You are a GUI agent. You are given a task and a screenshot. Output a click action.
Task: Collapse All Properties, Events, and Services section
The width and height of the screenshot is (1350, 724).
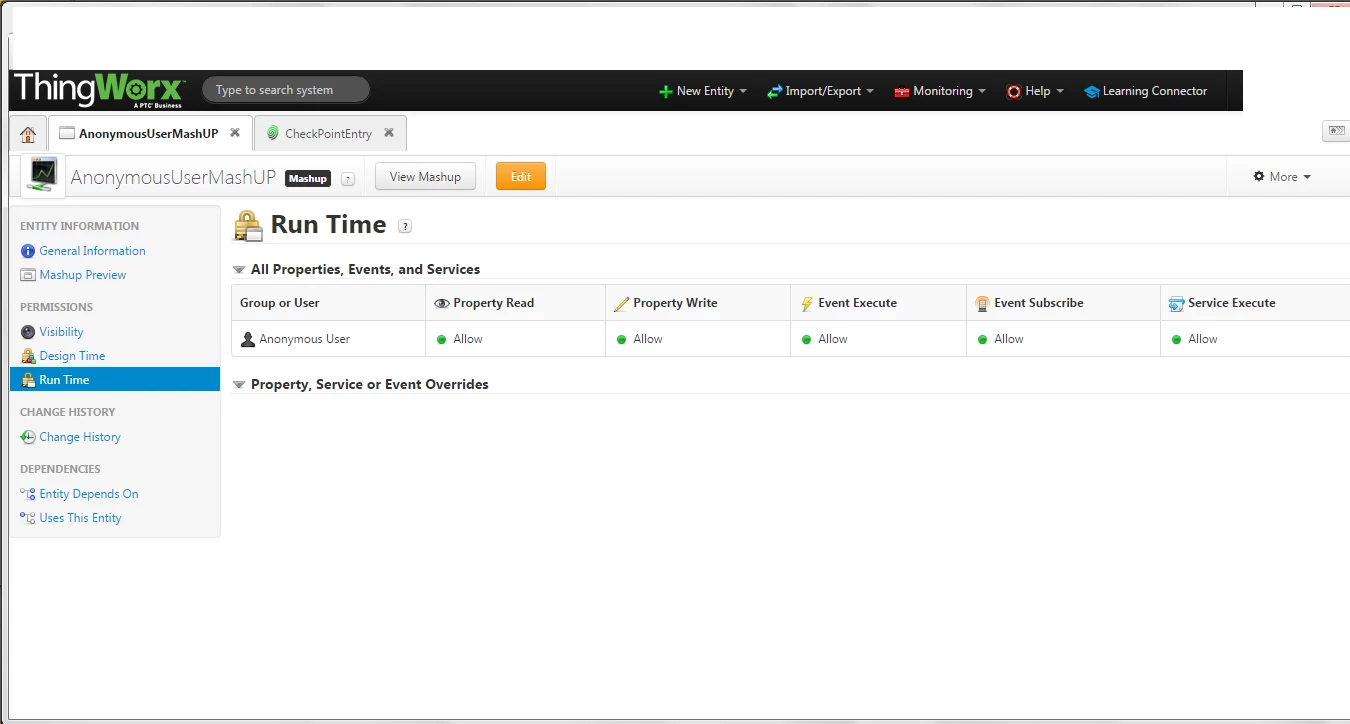click(x=239, y=270)
